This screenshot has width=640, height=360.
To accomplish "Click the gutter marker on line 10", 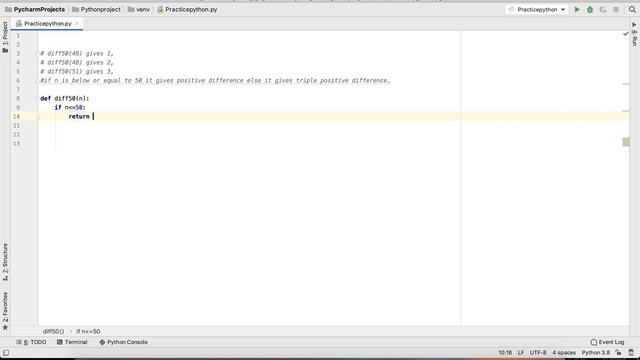I will pos(38,117).
